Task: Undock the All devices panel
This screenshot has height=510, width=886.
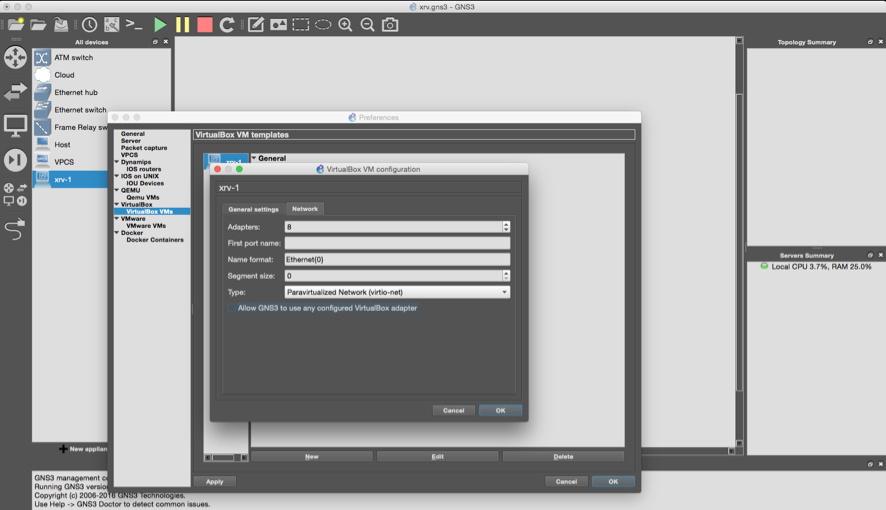Action: [x=155, y=42]
